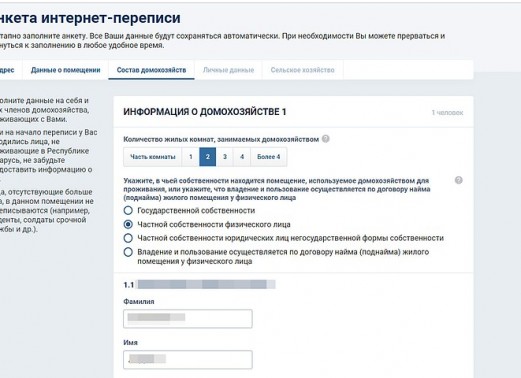Set number of rooms to 2
The width and height of the screenshot is (521, 378).
(x=207, y=157)
